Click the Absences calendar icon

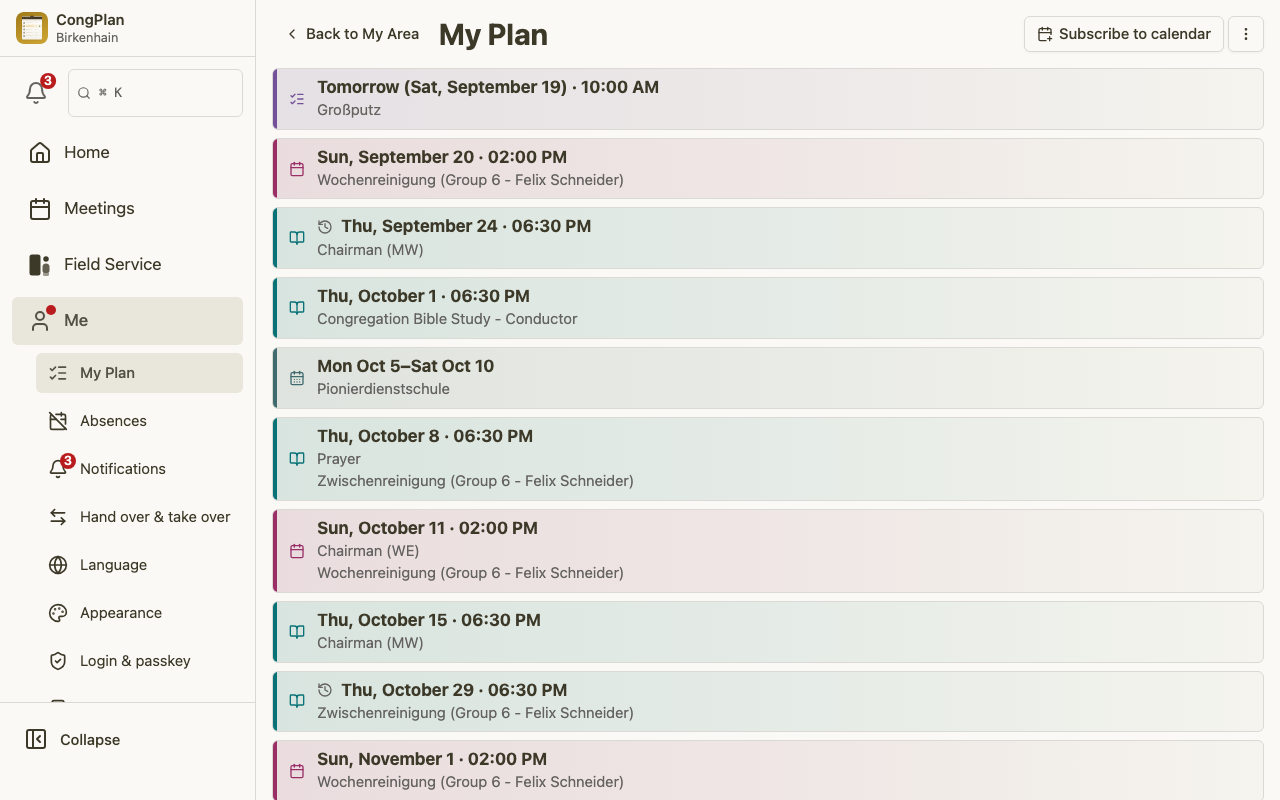point(58,421)
